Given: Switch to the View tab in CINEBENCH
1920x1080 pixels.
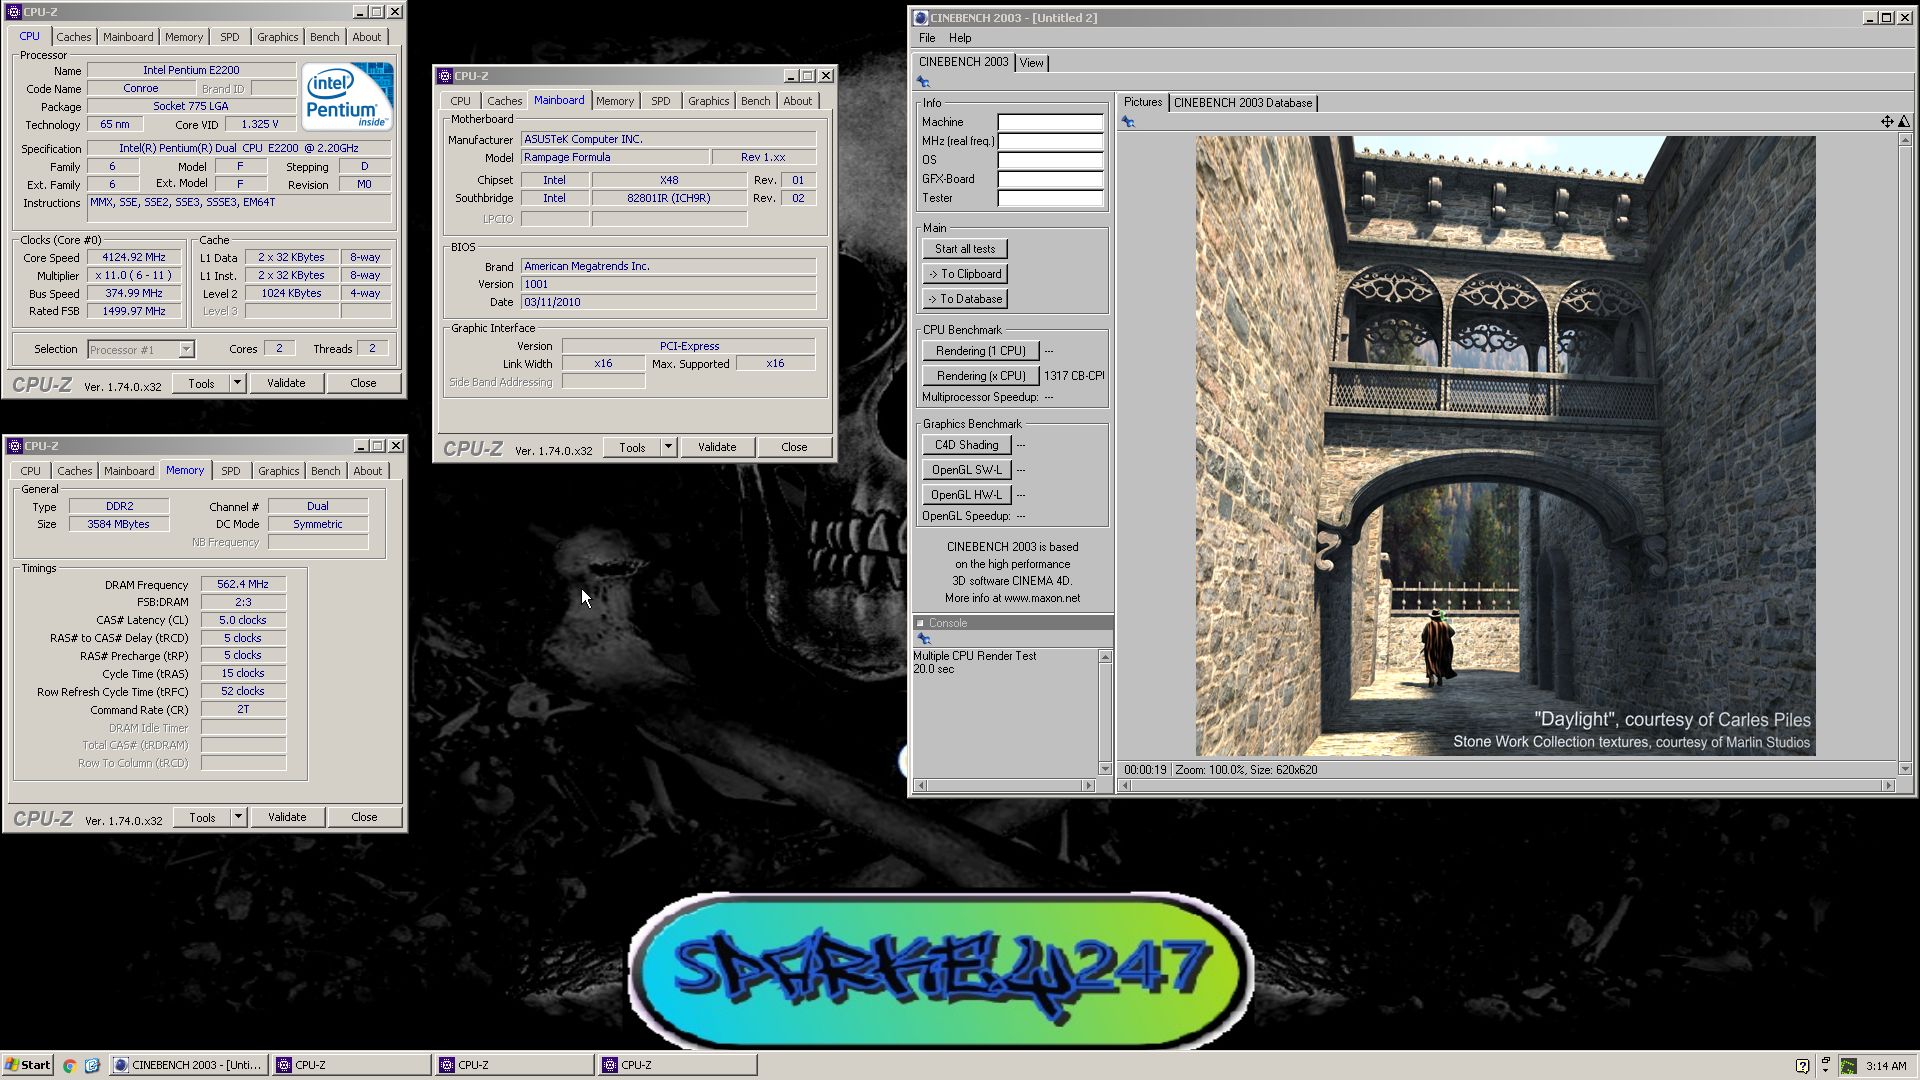Looking at the screenshot, I should coord(1031,63).
